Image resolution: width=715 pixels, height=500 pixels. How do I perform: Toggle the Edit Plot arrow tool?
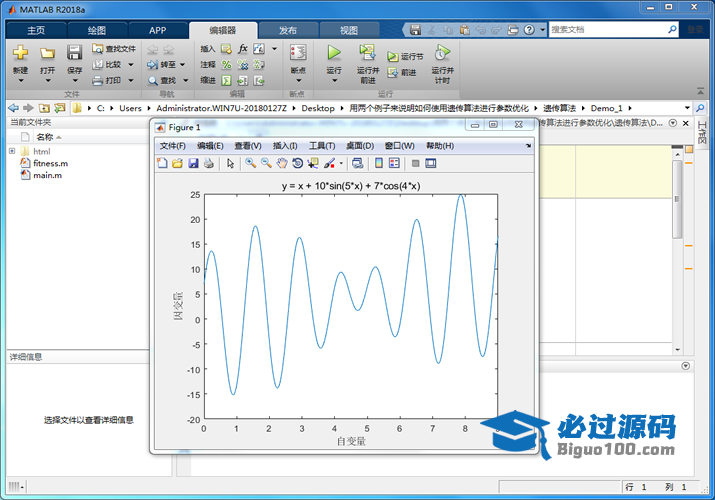pos(230,163)
